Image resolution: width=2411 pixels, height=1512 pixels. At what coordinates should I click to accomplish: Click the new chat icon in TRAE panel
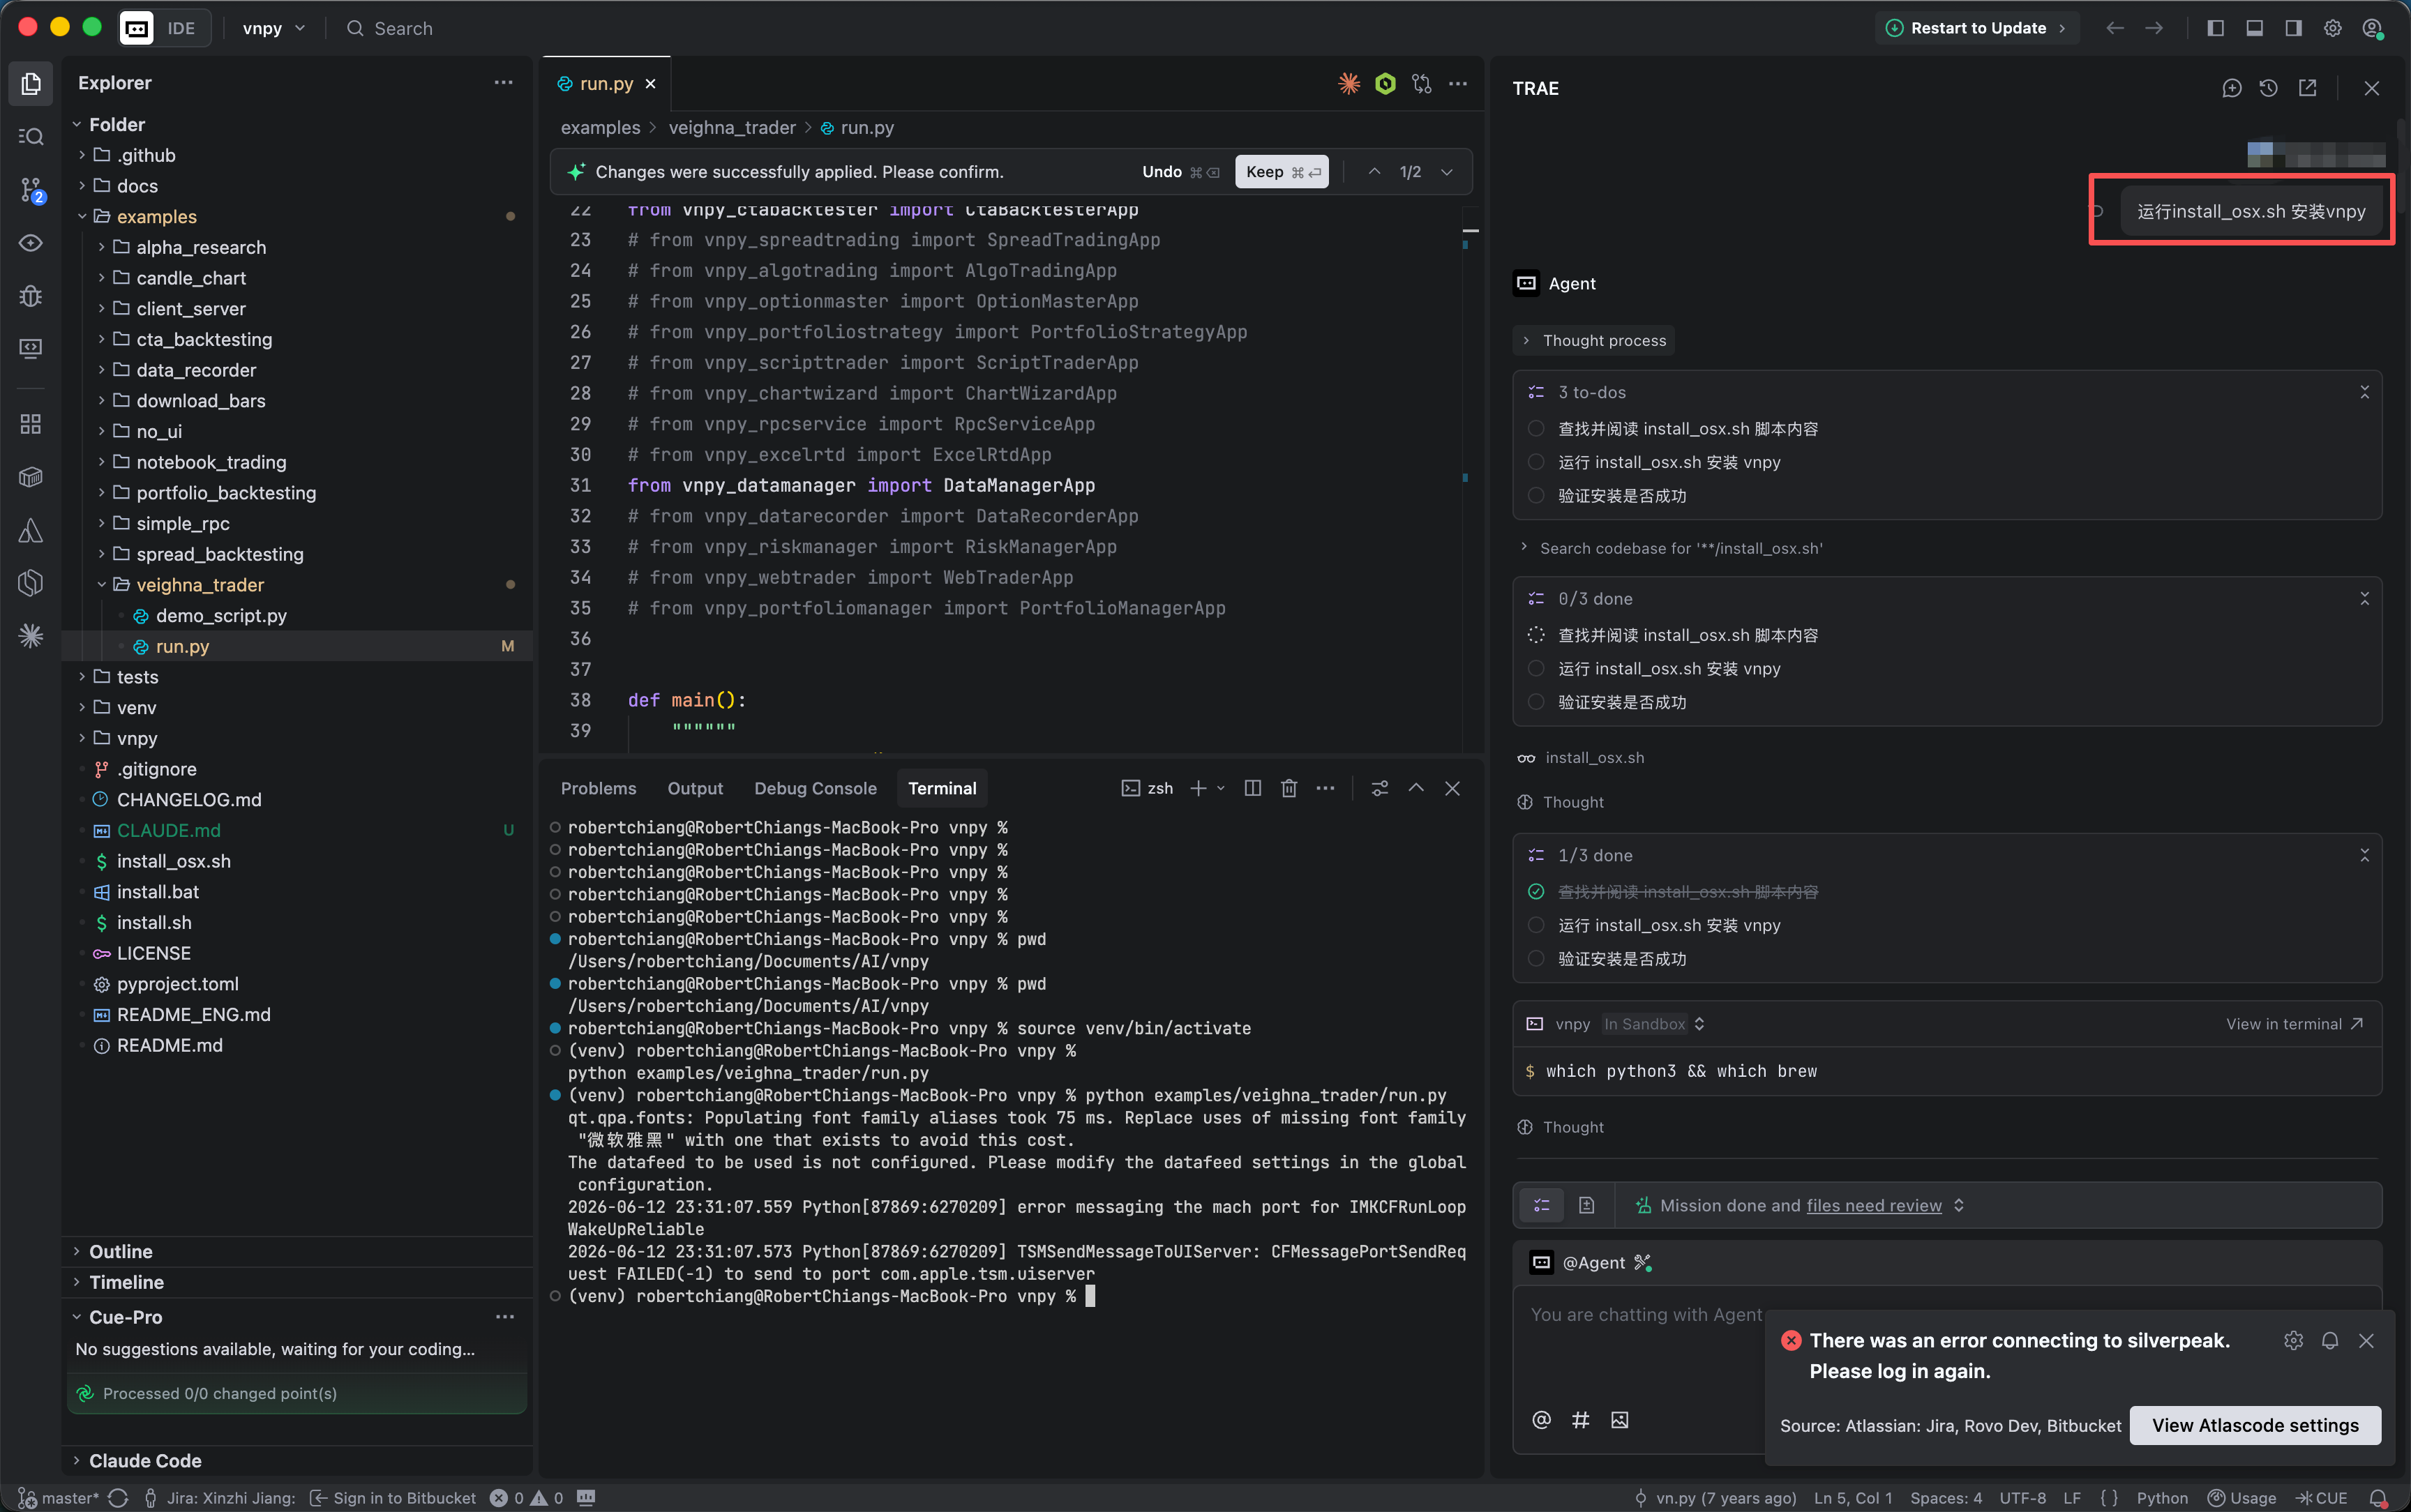click(x=2232, y=88)
